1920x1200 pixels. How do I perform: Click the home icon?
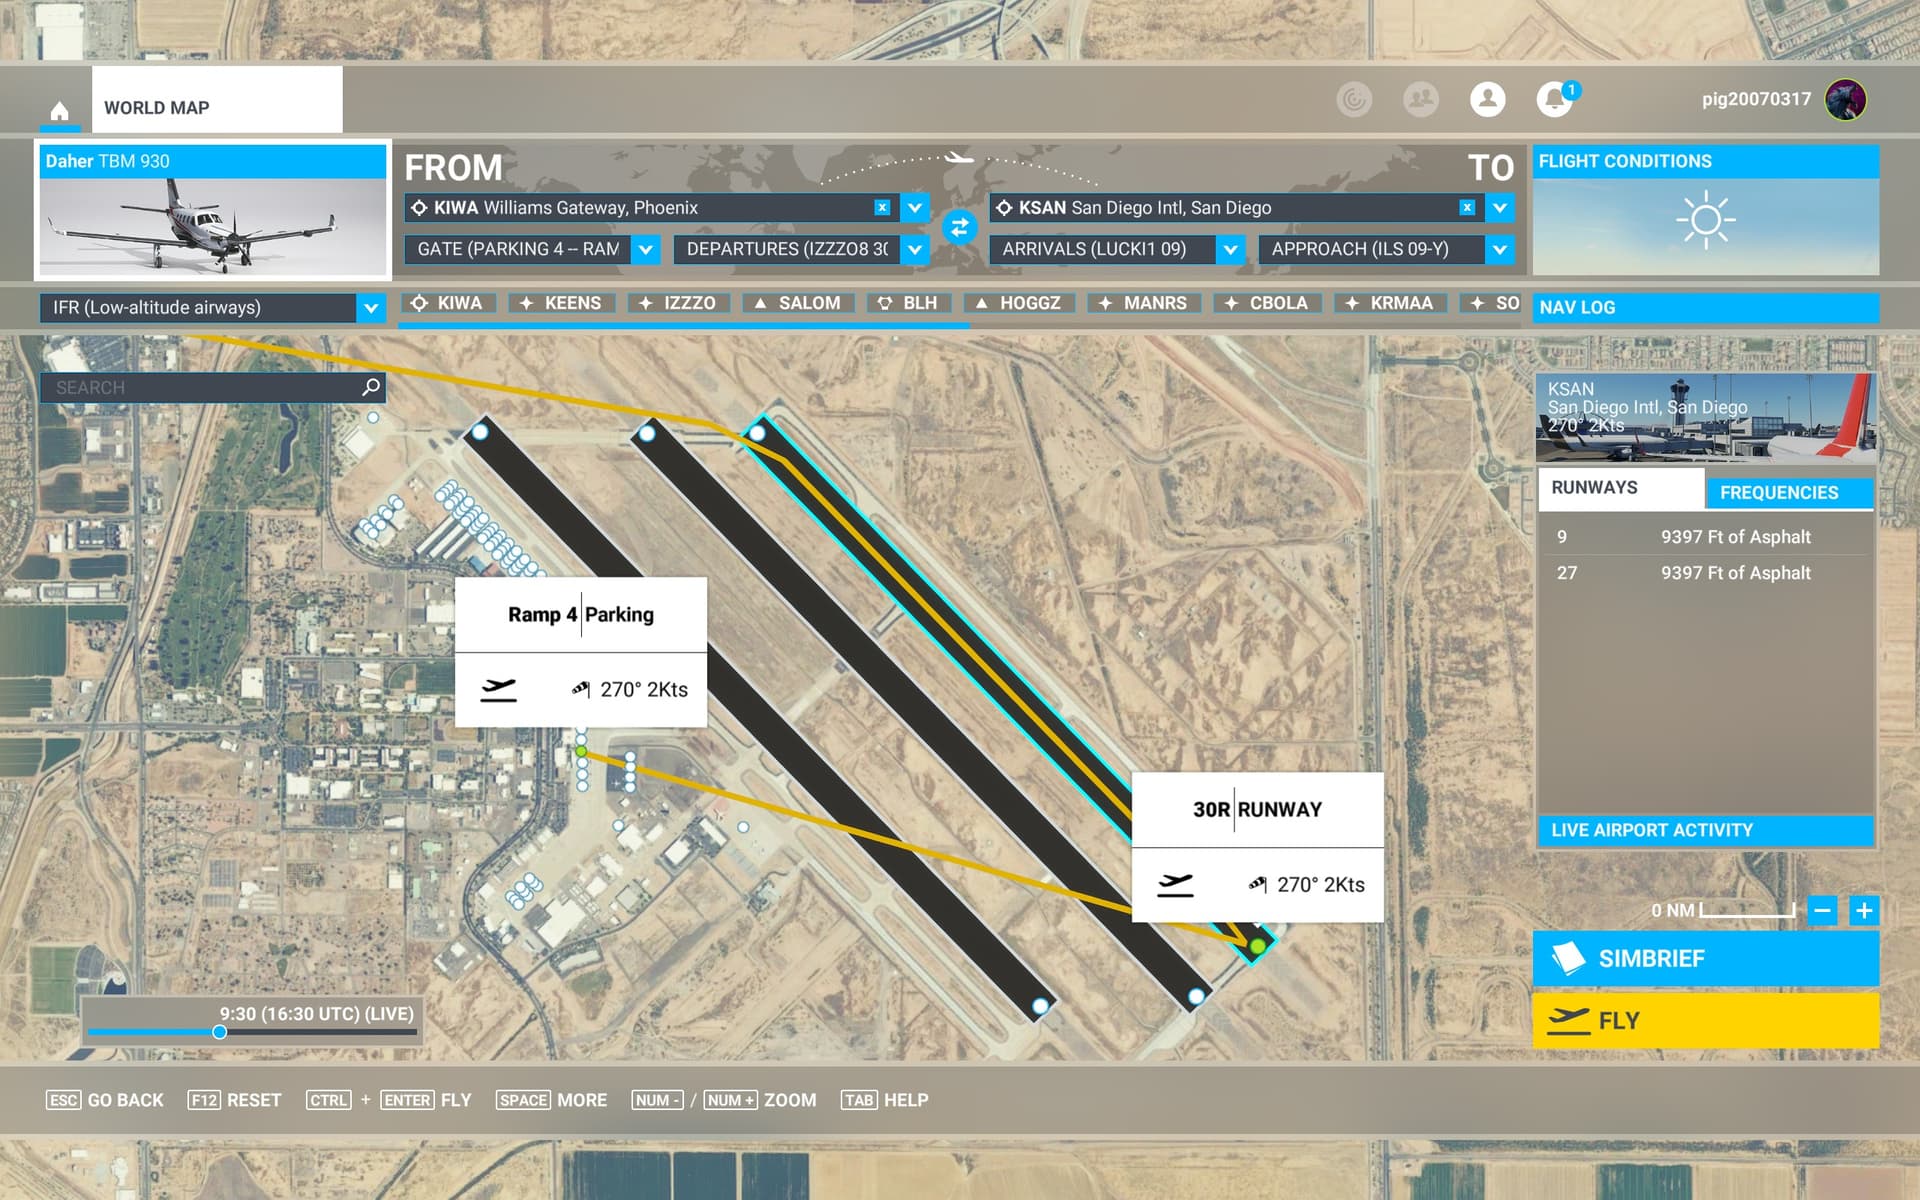60,110
